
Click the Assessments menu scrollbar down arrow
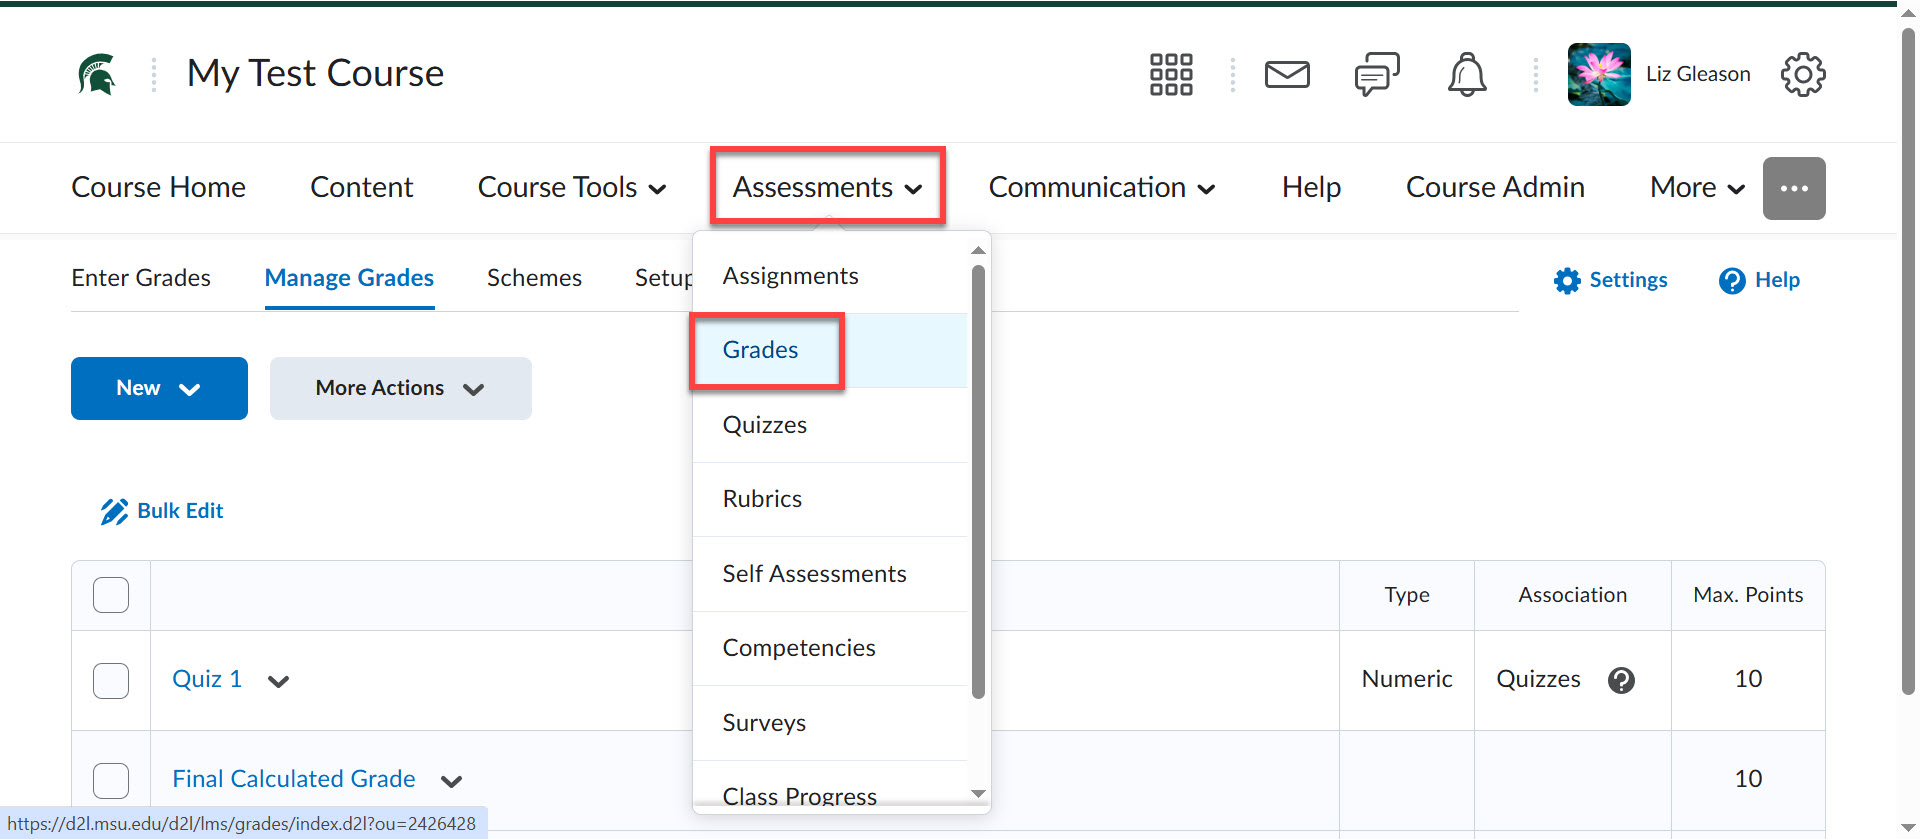tap(978, 793)
